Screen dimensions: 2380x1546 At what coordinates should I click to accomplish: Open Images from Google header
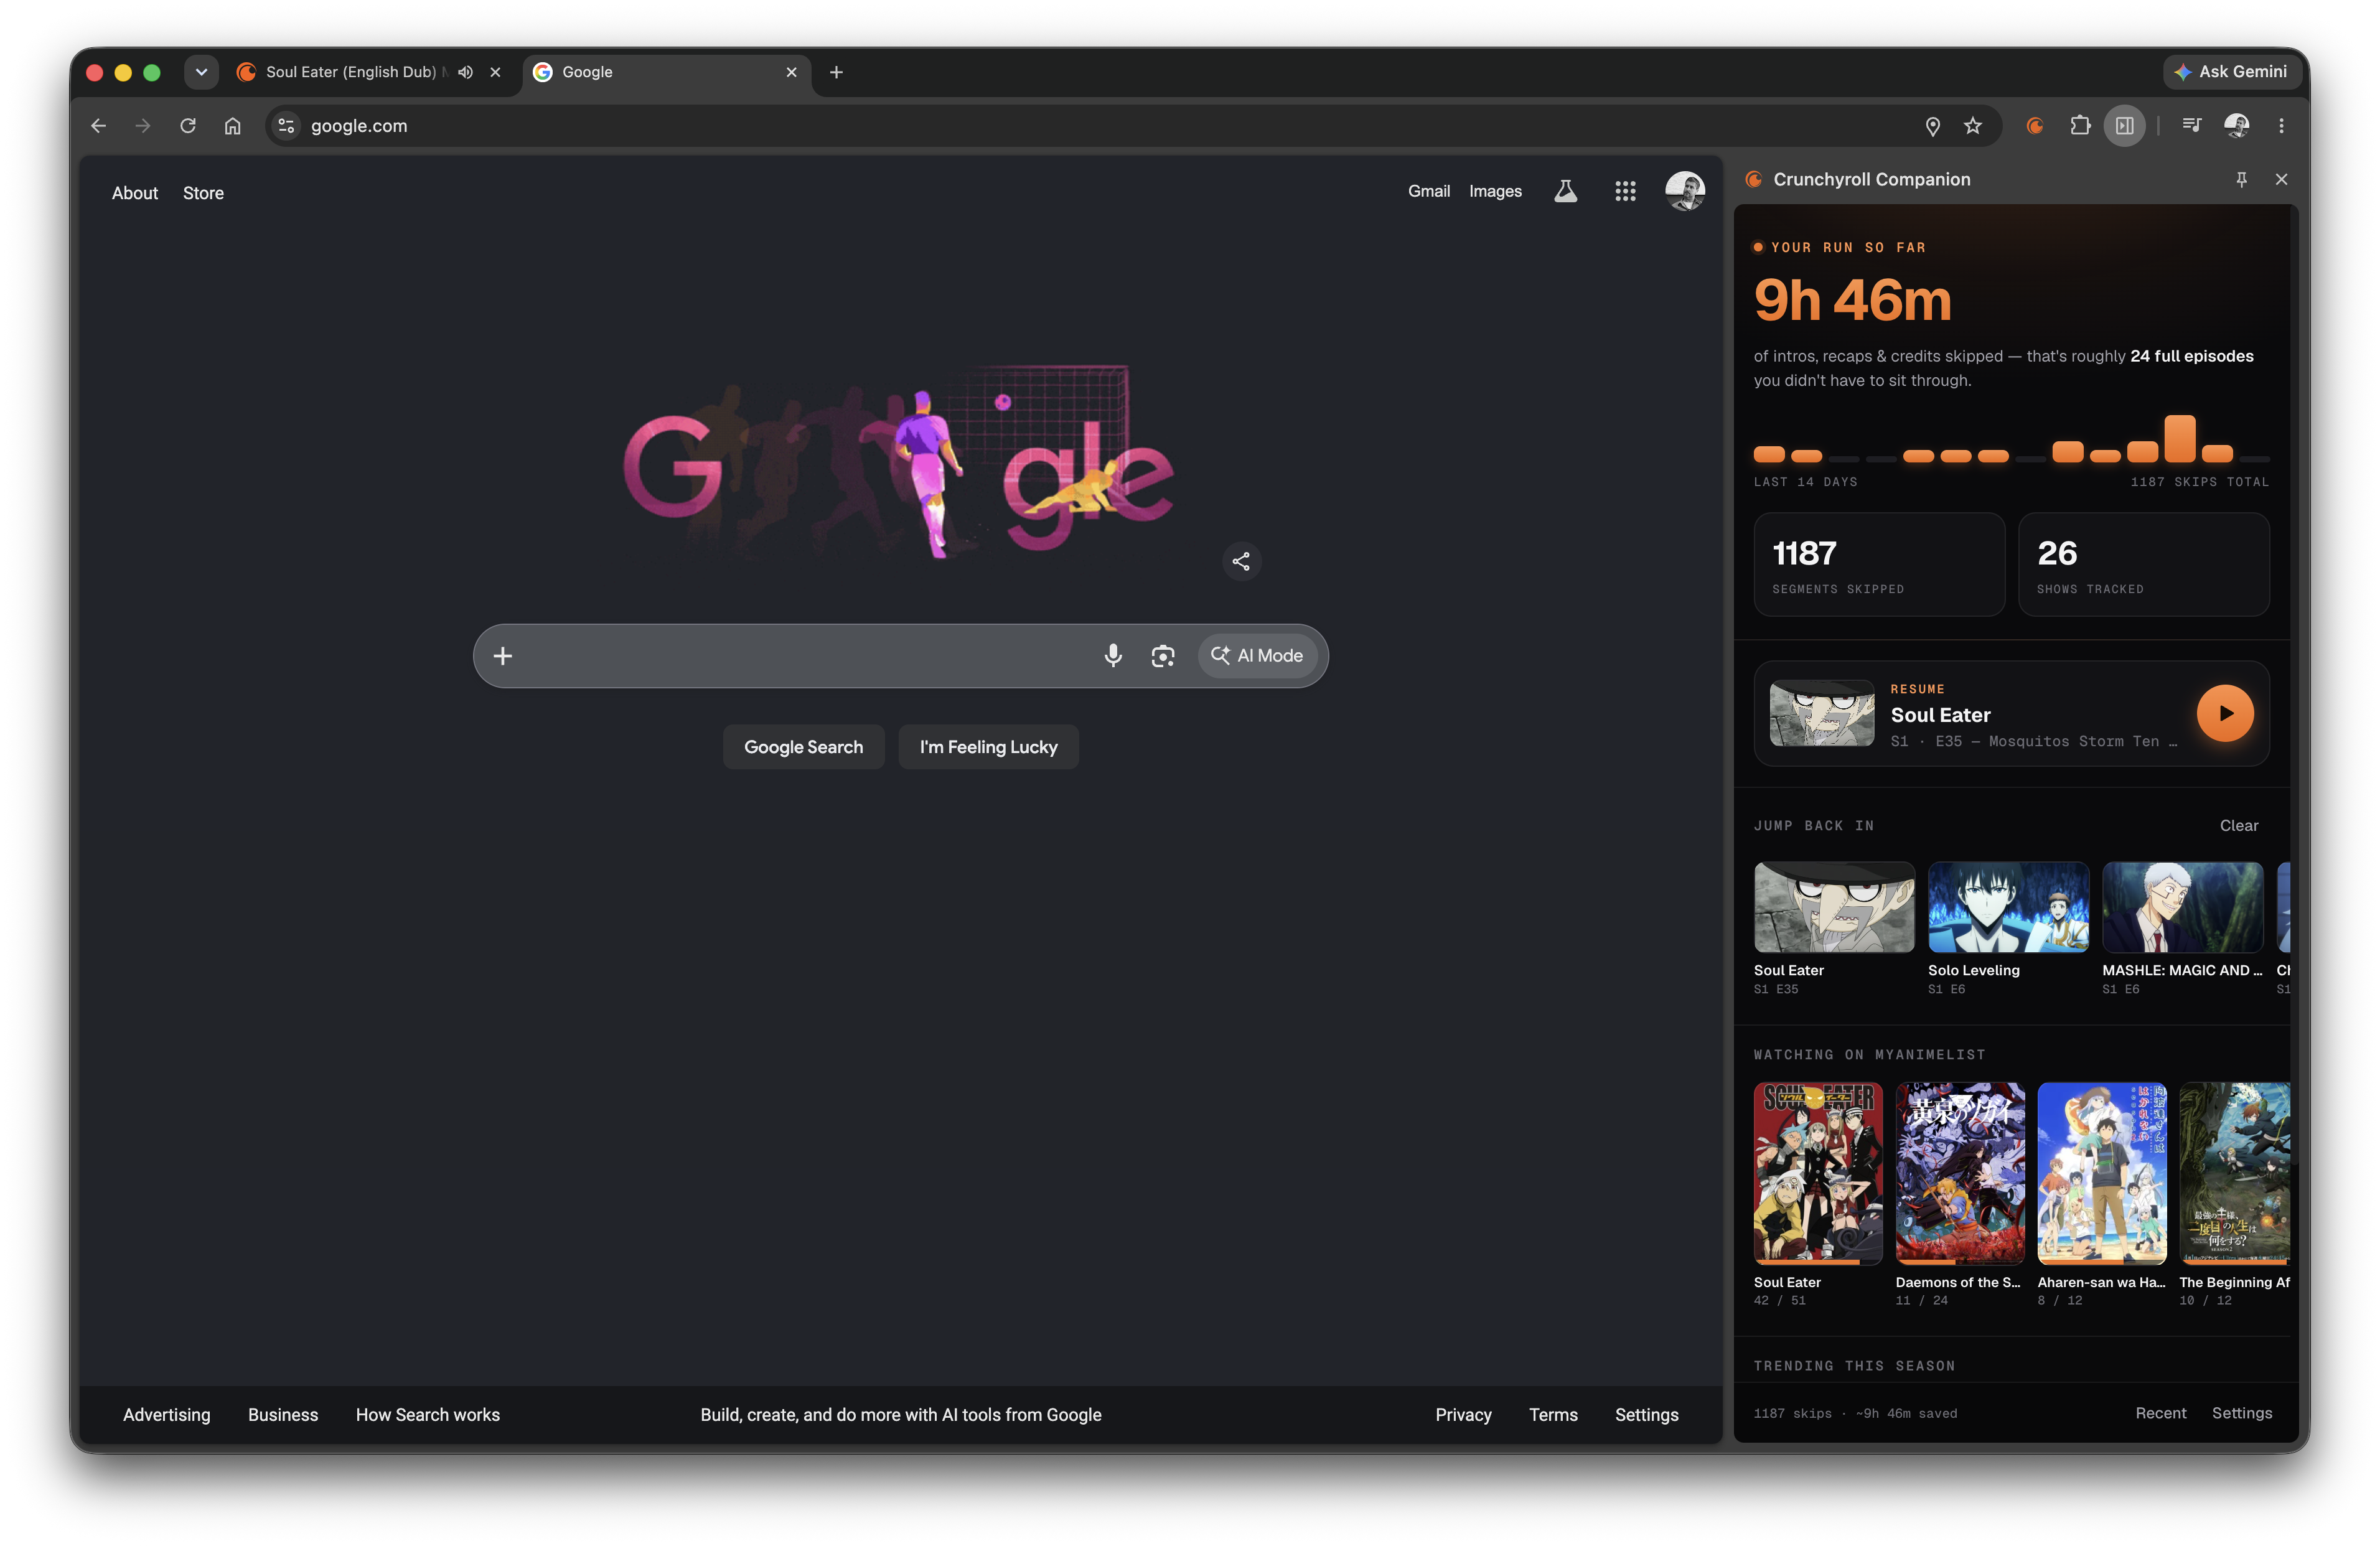pyautogui.click(x=1495, y=191)
